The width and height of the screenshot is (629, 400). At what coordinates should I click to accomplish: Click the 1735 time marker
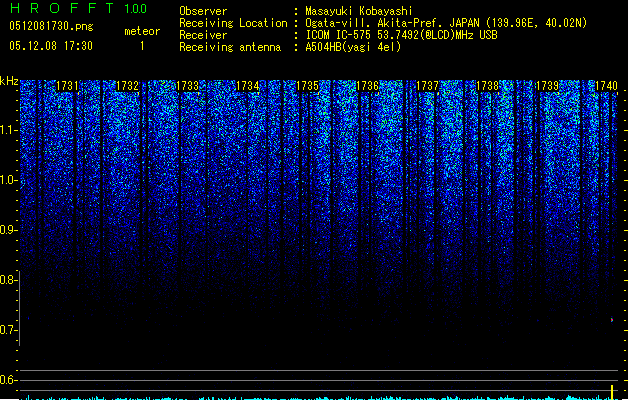[307, 86]
